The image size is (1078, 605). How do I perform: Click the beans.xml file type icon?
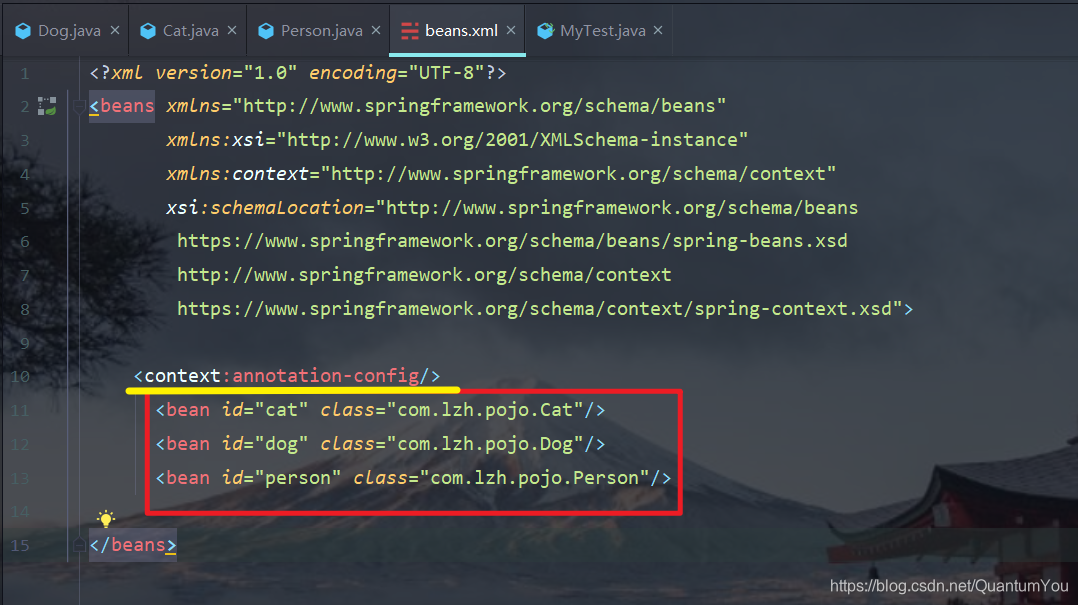coord(410,31)
